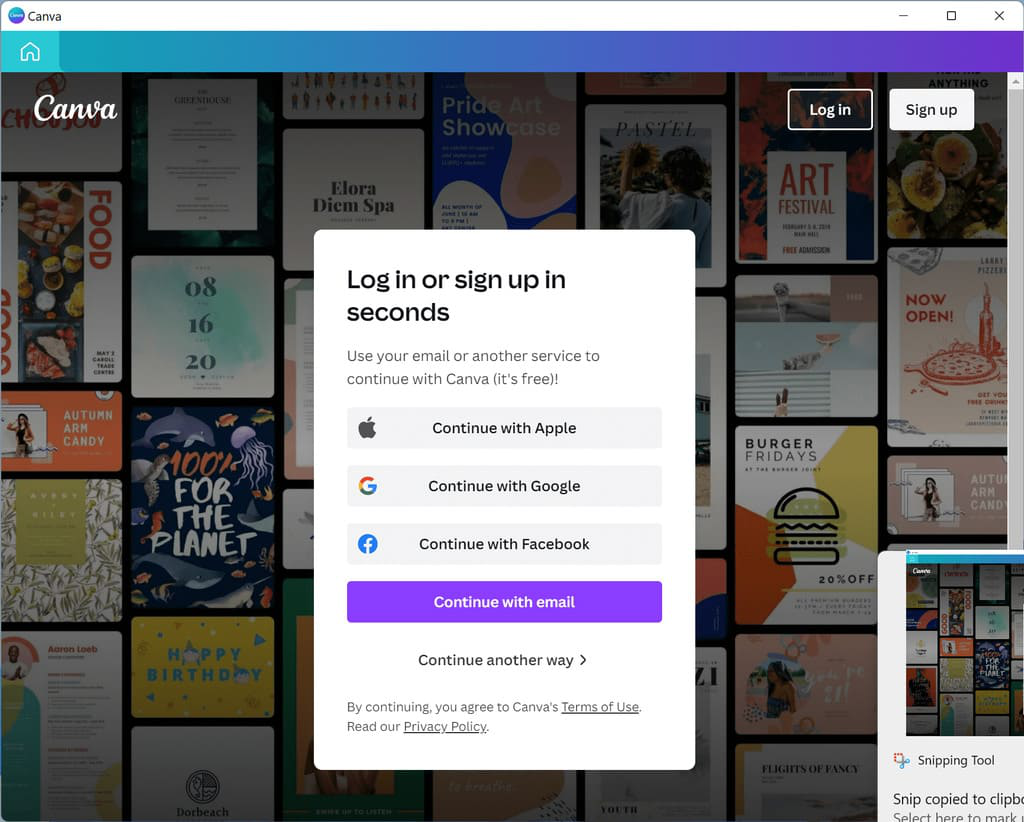Click the Apple logo icon
1024x822 pixels.
click(x=367, y=428)
